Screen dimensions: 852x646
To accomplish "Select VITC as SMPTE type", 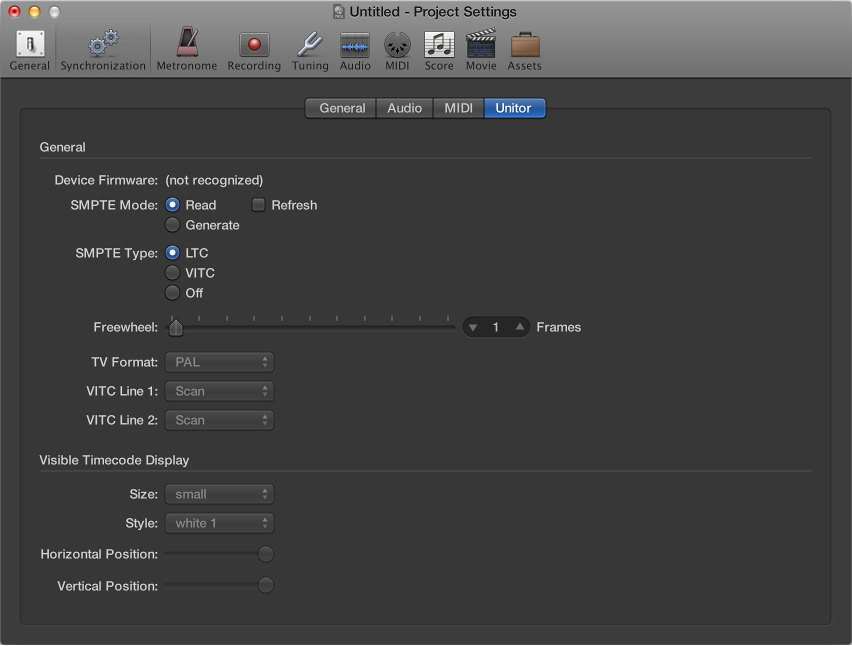I will pyautogui.click(x=172, y=273).
